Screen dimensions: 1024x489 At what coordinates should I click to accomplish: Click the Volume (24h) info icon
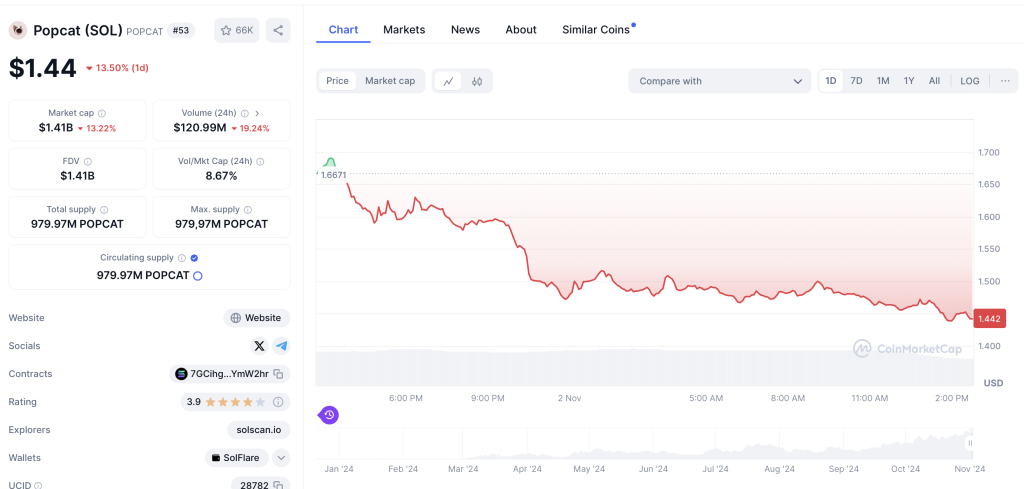244,113
